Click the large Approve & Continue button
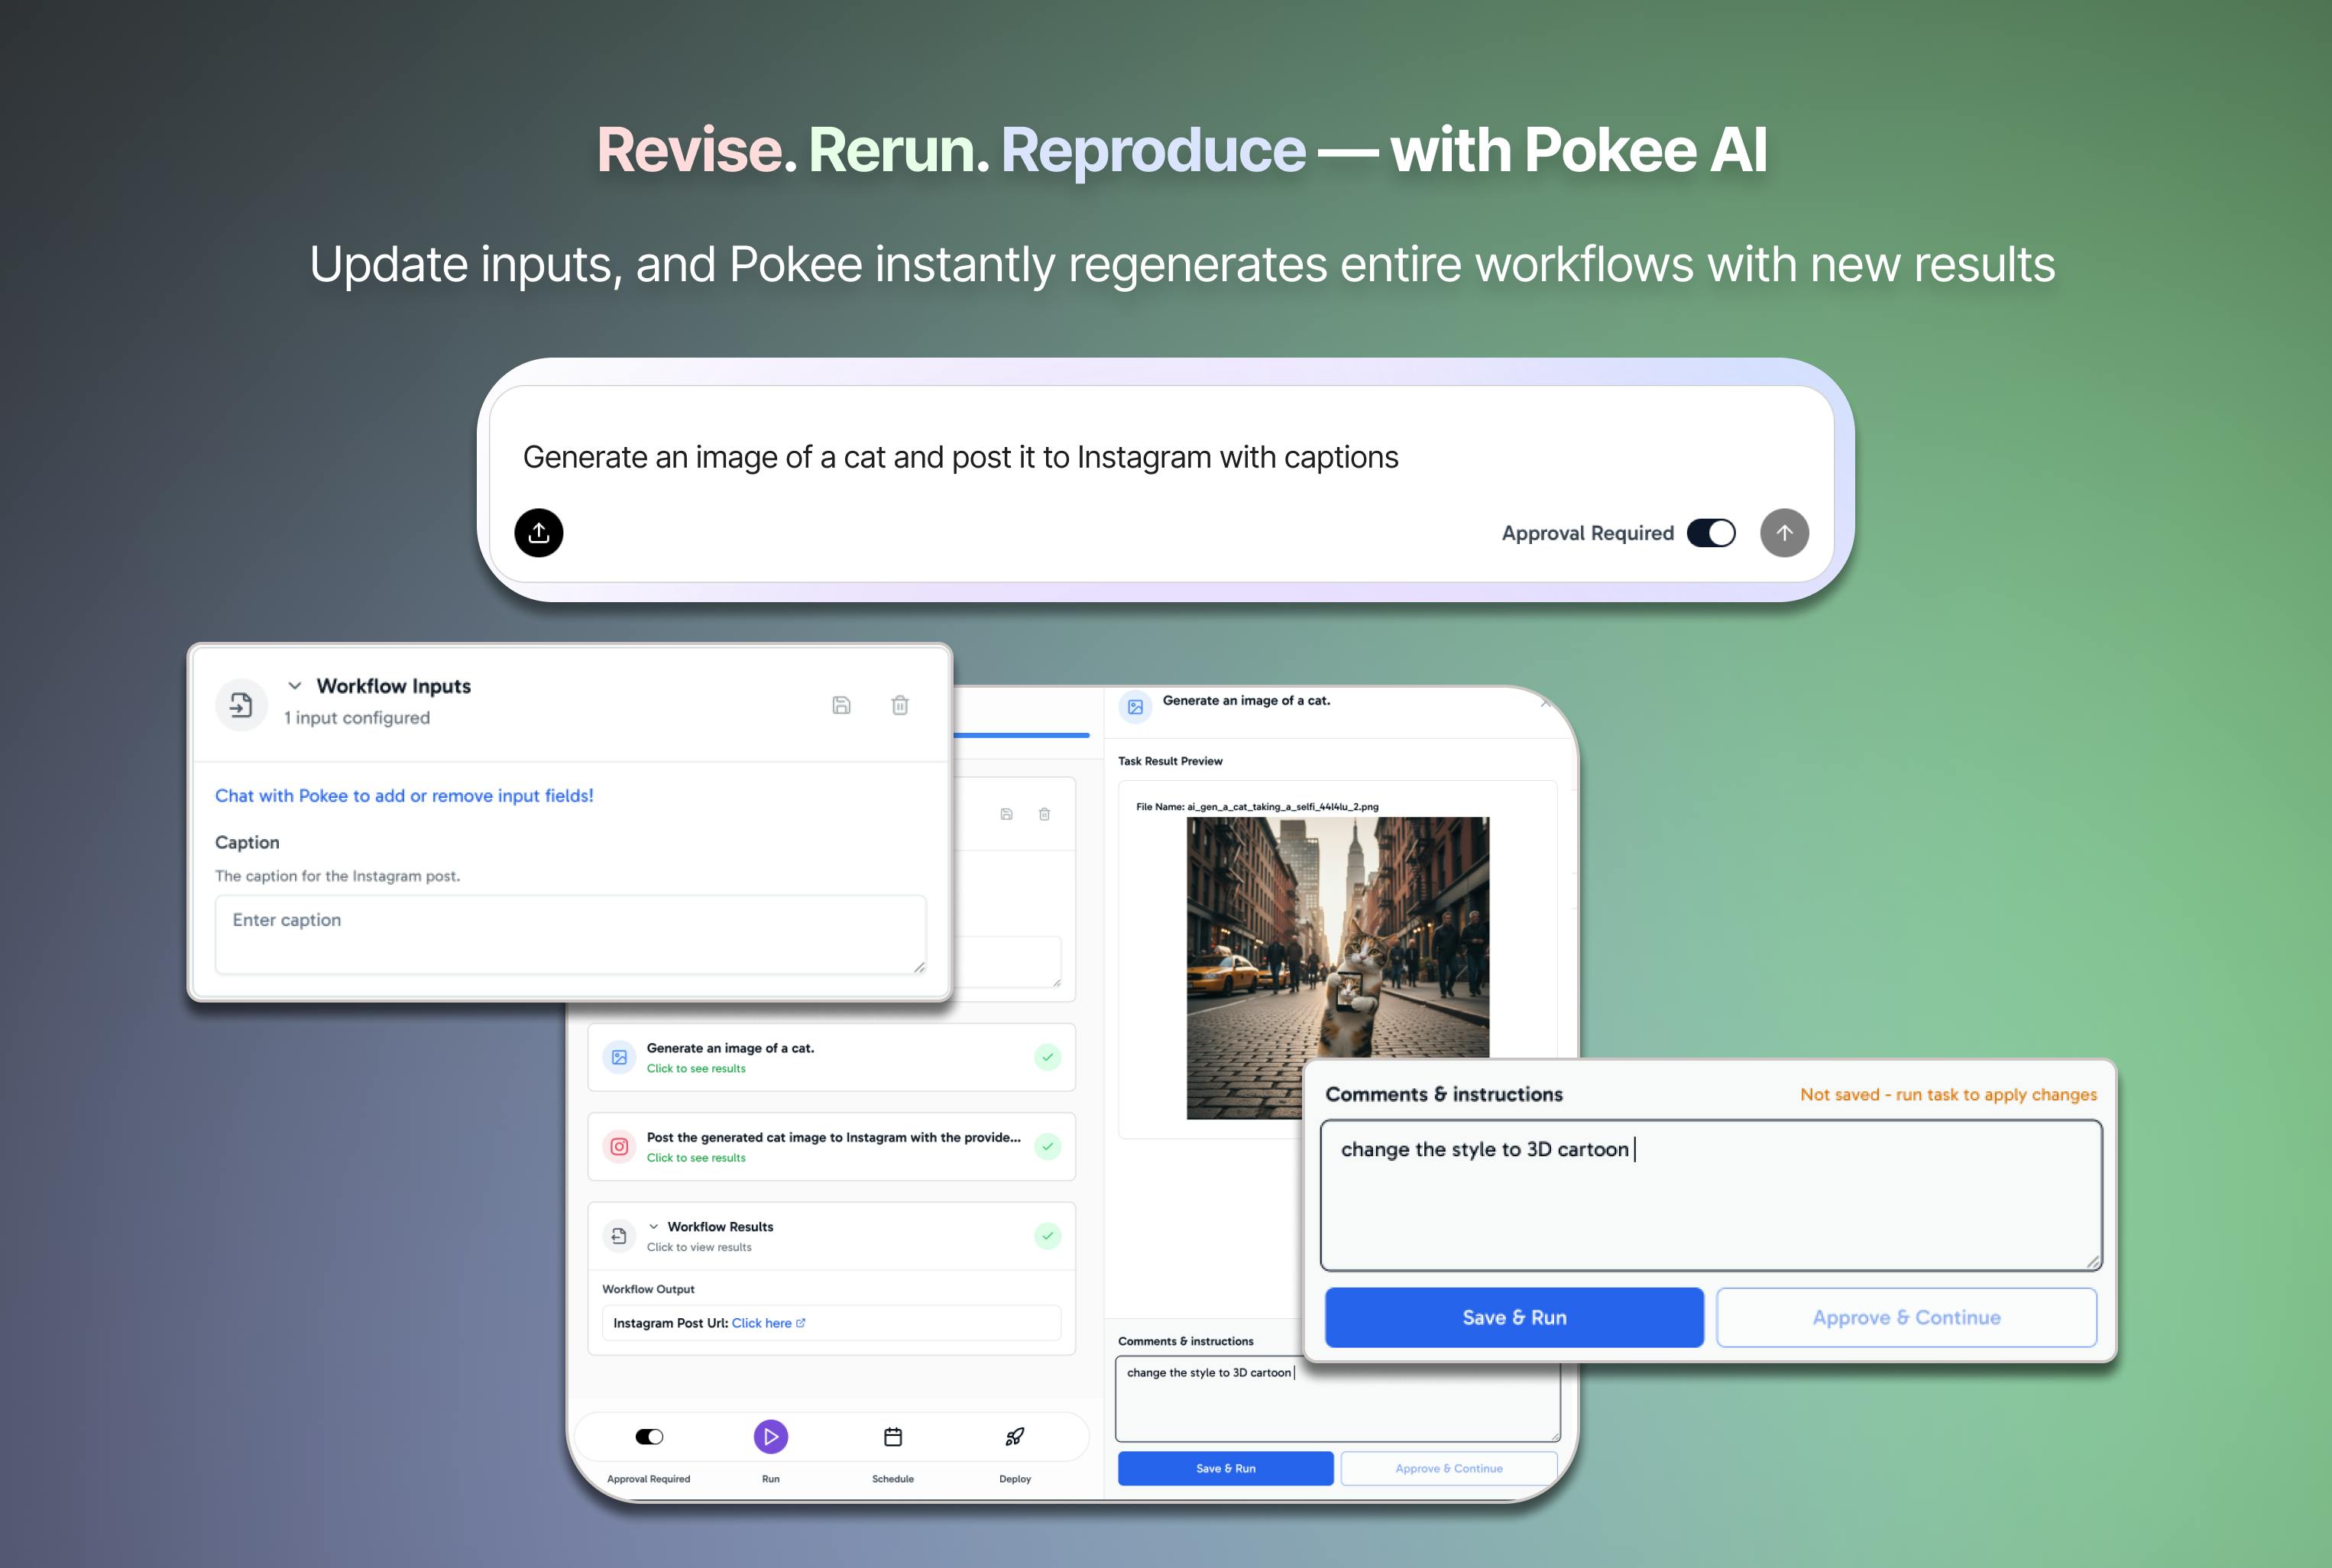This screenshot has width=2332, height=1568. click(1906, 1317)
